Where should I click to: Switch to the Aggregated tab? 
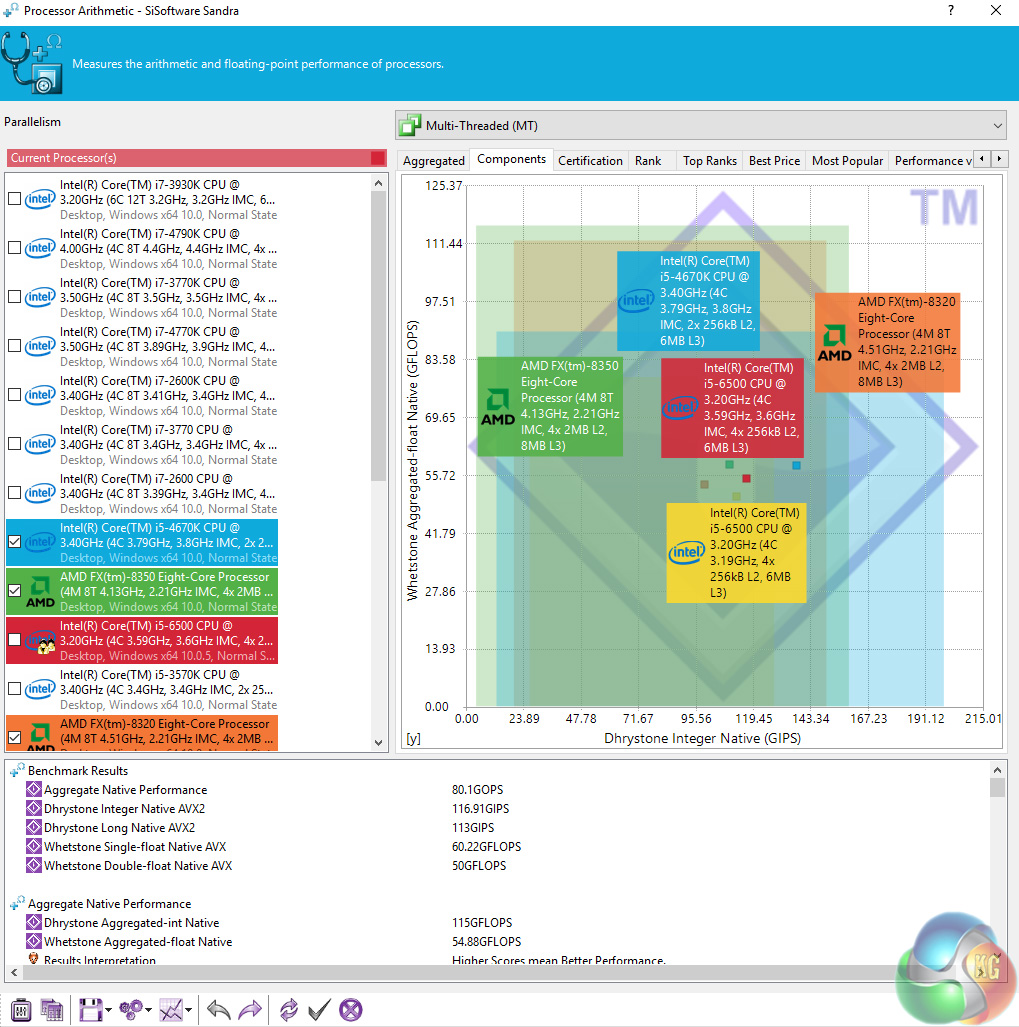(434, 161)
